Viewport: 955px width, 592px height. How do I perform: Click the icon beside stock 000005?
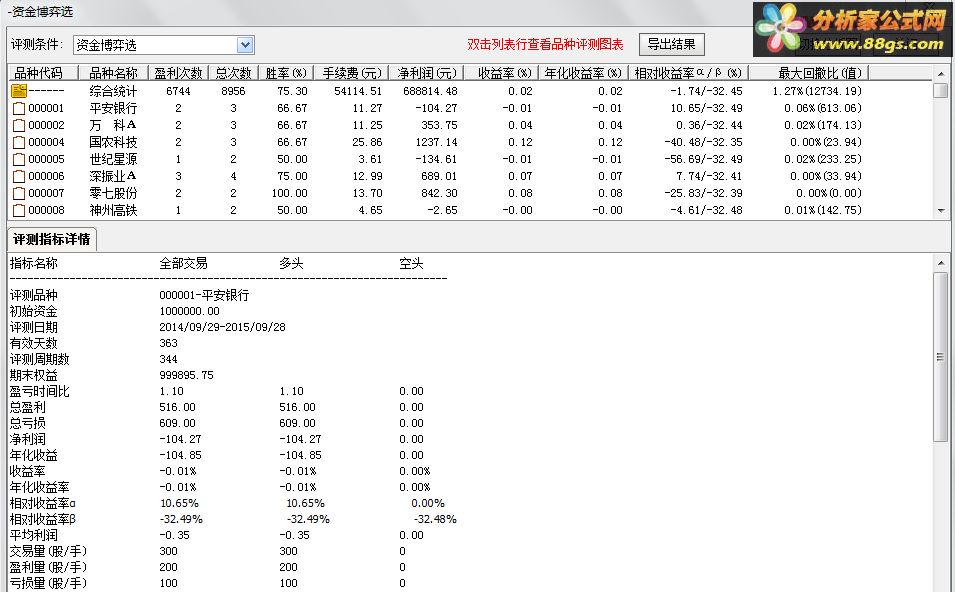click(19, 160)
